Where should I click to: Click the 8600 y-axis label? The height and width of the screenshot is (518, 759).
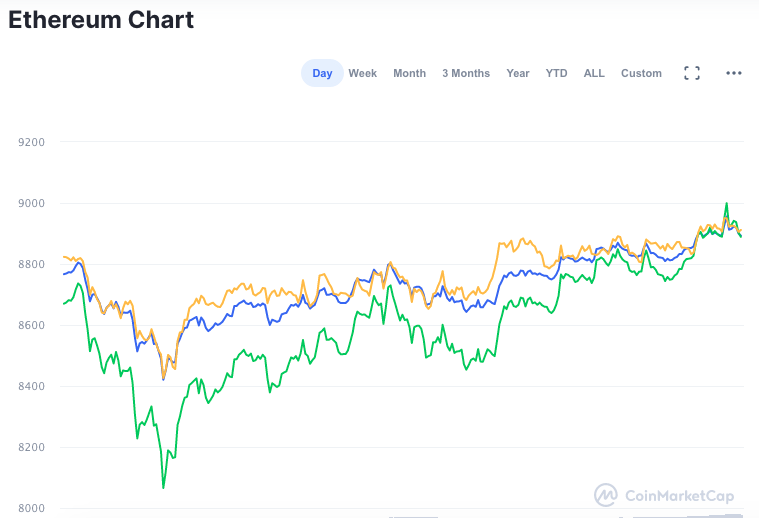pos(31,325)
